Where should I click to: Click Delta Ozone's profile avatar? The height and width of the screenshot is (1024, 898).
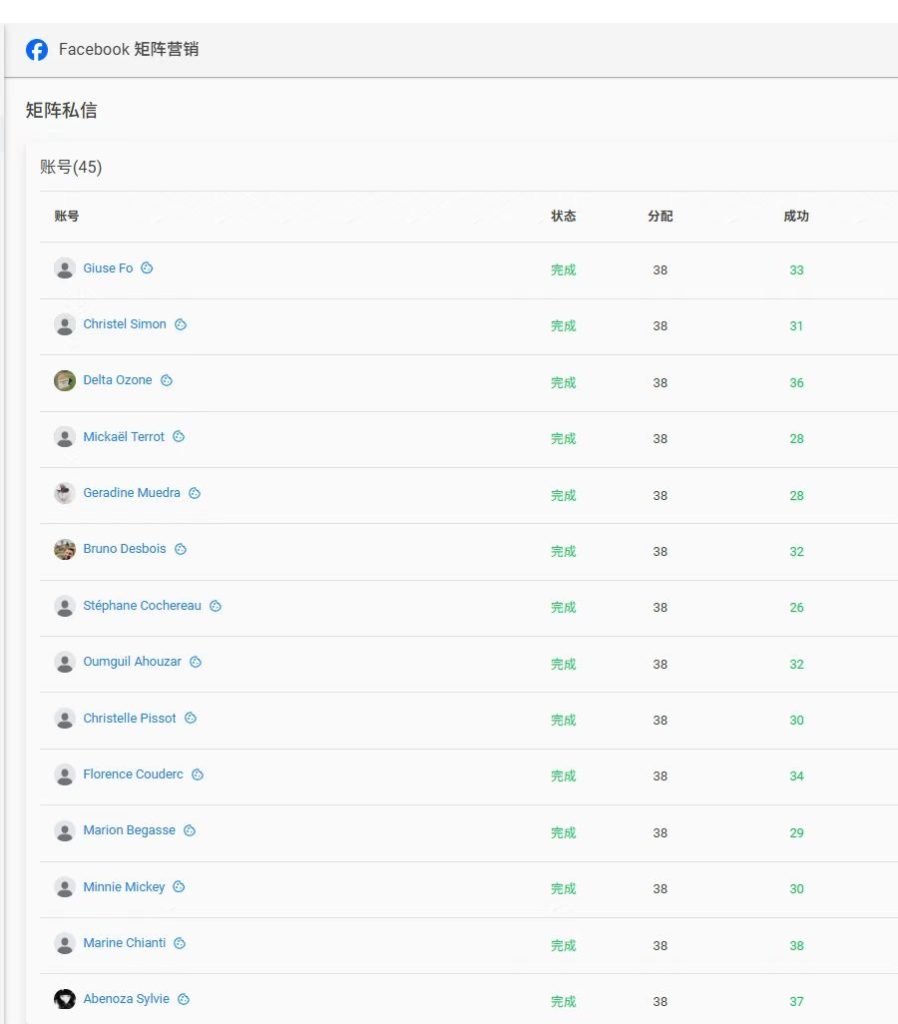tap(65, 381)
